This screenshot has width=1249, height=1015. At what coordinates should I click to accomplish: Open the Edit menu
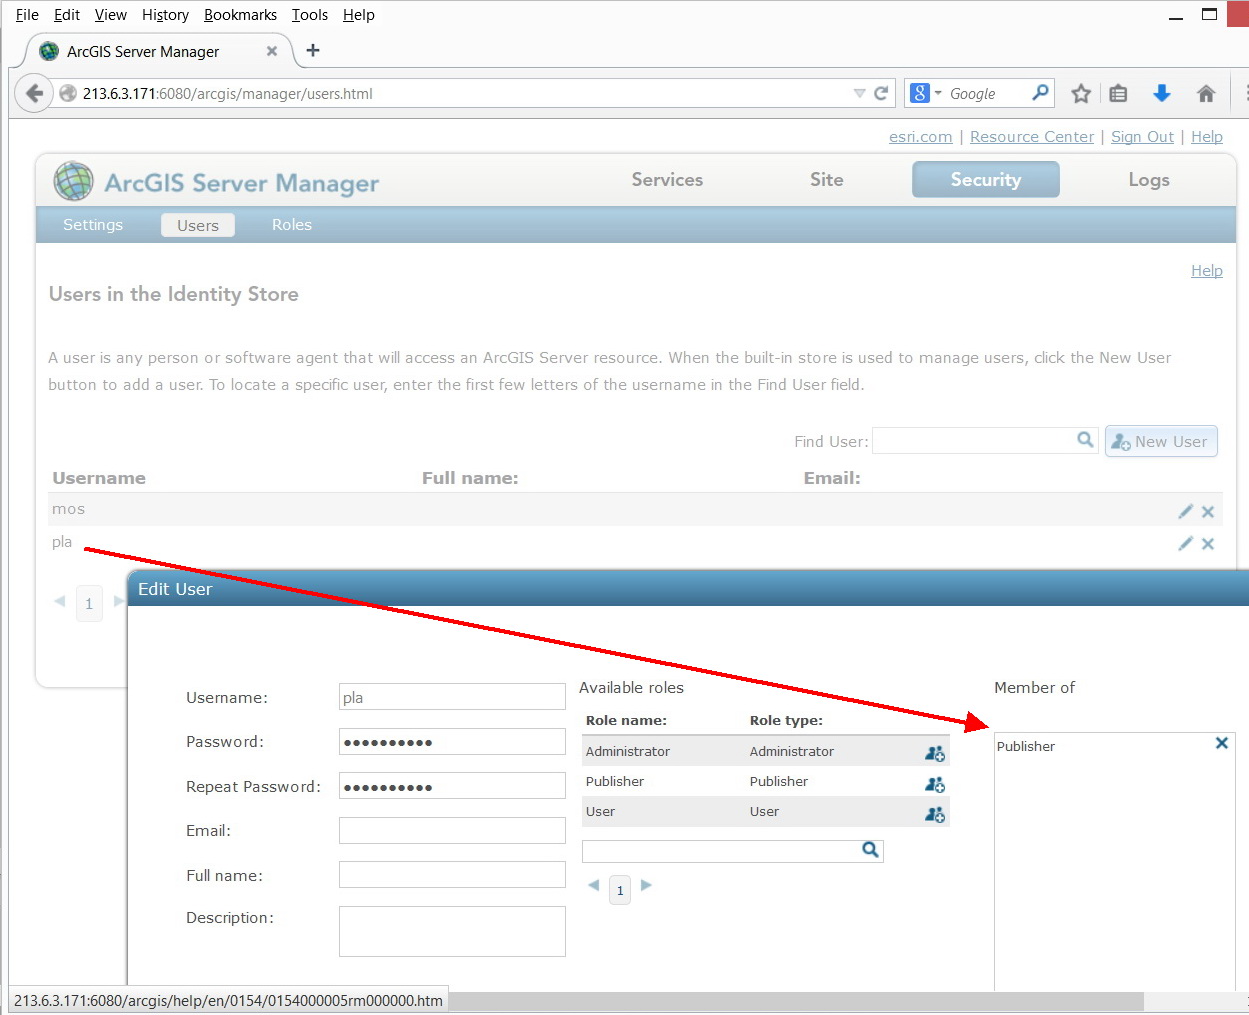(67, 15)
